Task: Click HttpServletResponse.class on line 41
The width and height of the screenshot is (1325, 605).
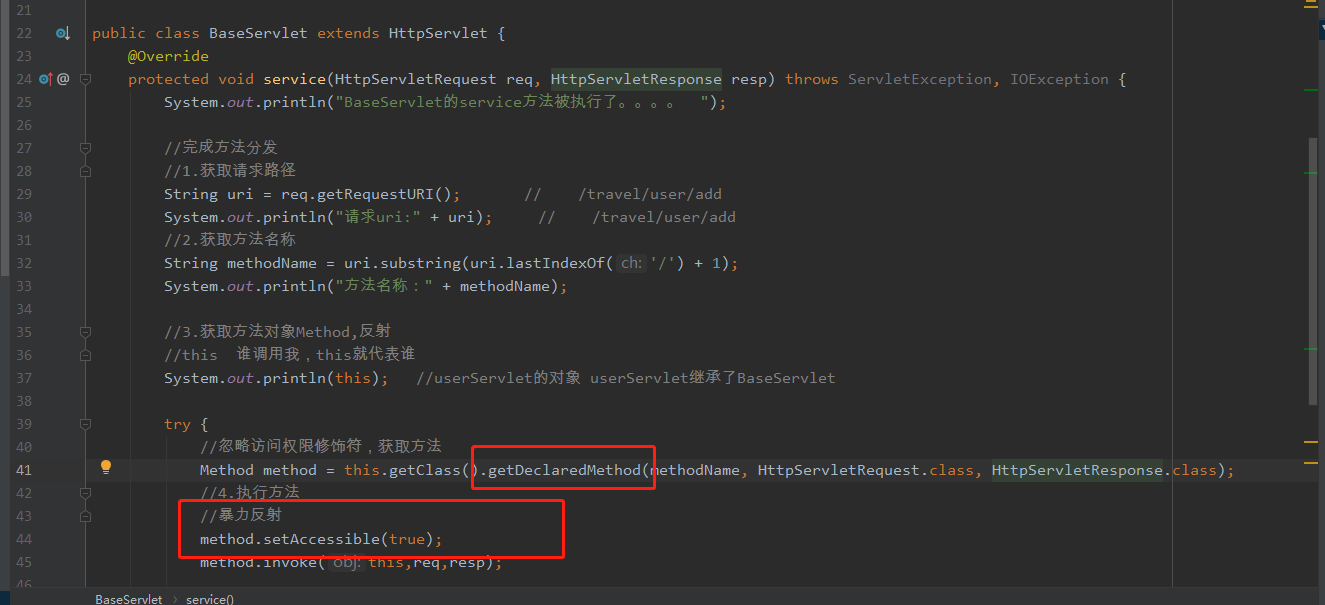Action: 1105,470
